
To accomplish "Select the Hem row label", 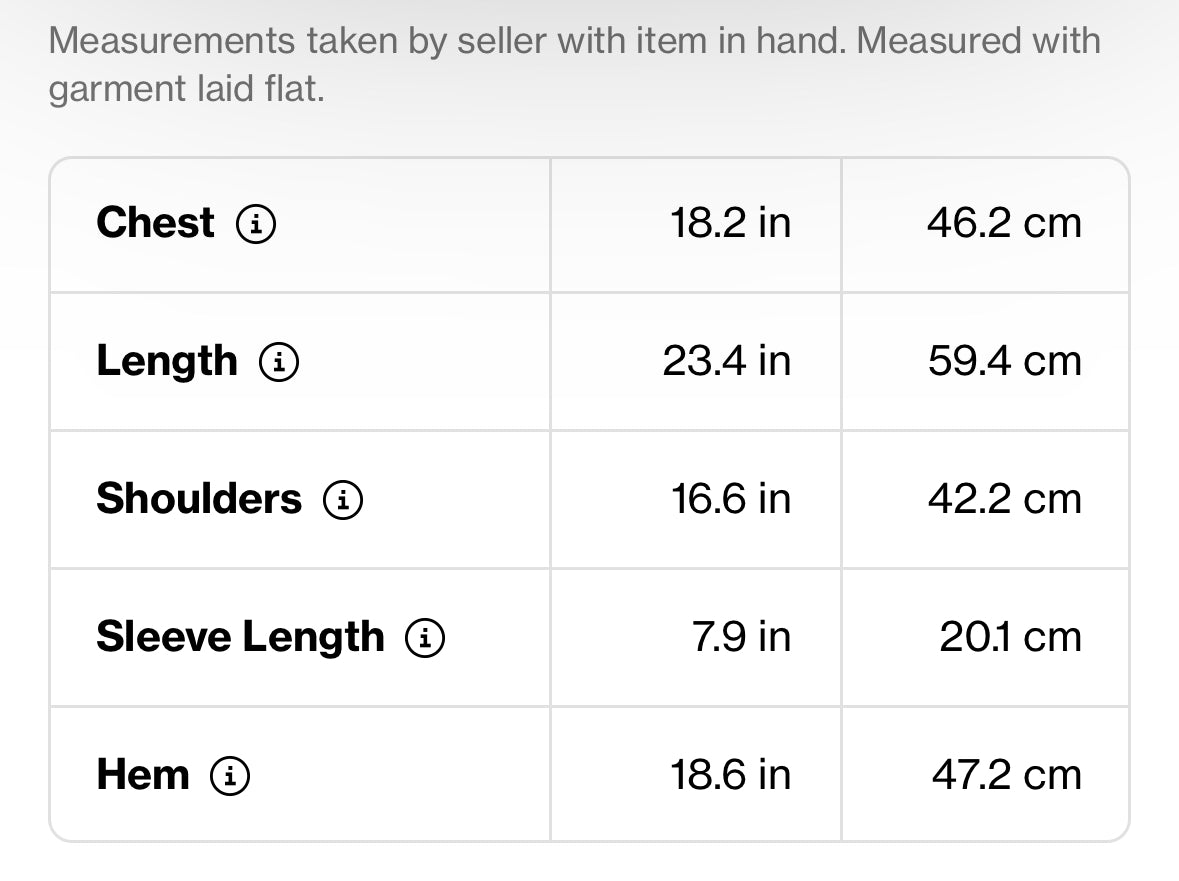I will [x=143, y=775].
